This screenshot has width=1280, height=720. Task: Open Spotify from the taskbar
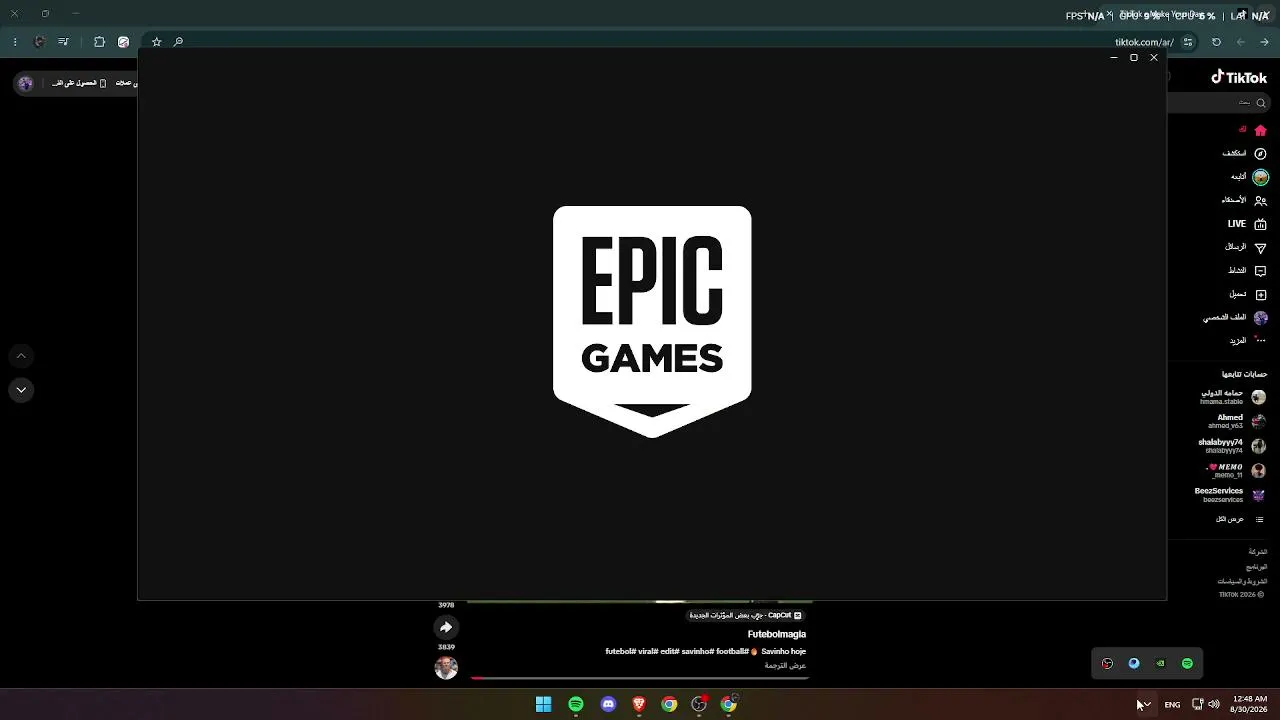(x=576, y=704)
